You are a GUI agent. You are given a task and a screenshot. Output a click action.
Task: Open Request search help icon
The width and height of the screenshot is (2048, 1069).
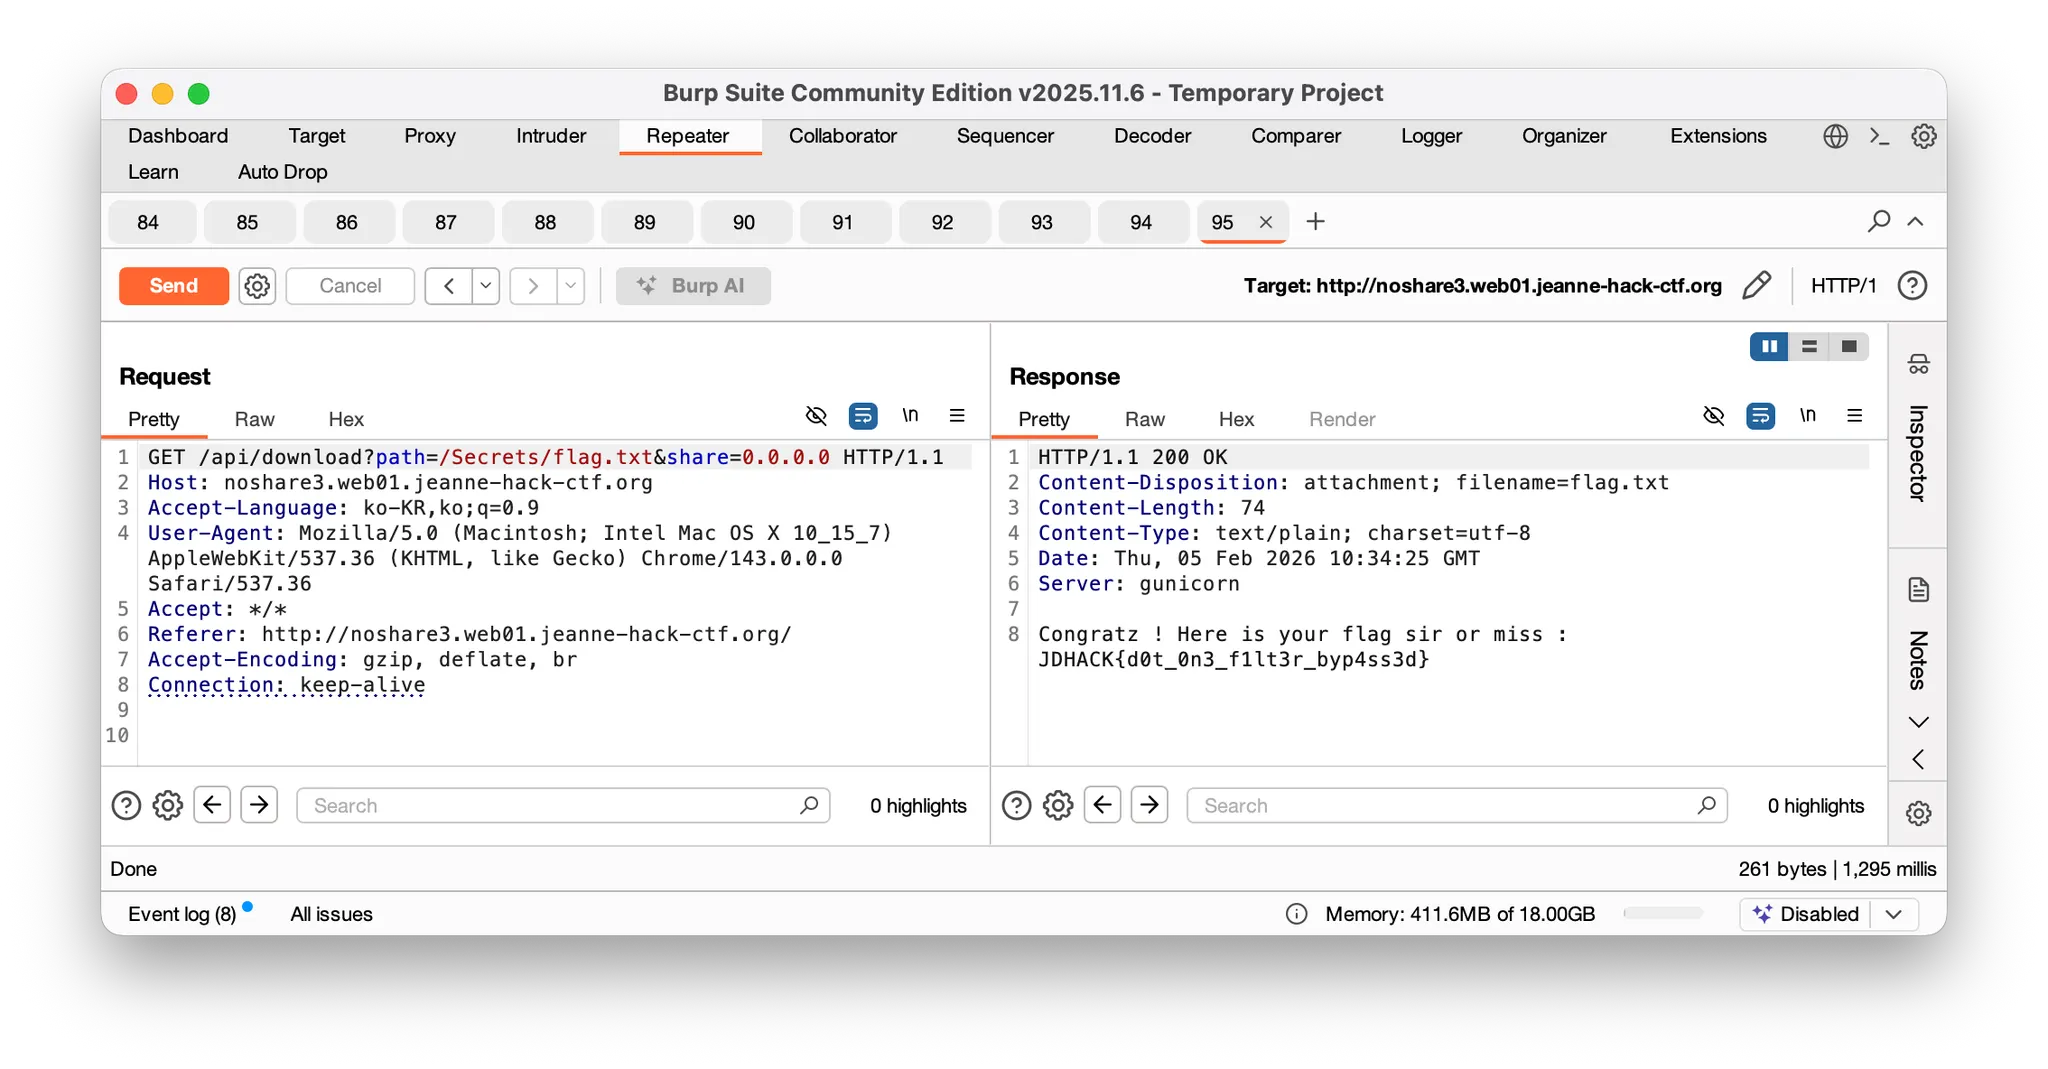(126, 805)
